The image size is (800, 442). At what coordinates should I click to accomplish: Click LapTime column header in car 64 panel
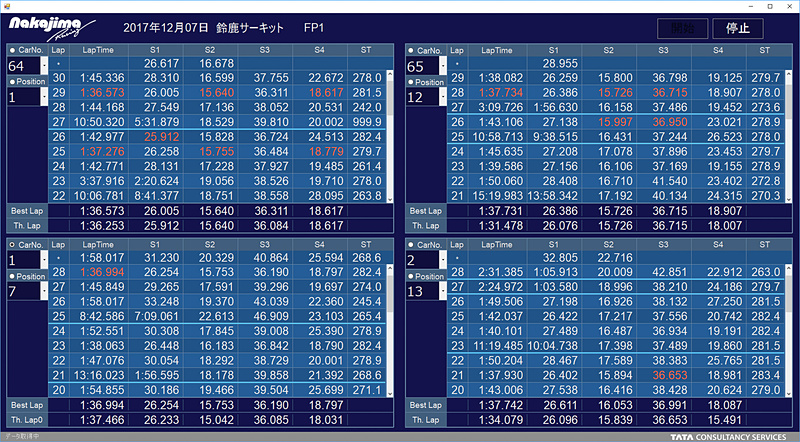click(98, 50)
